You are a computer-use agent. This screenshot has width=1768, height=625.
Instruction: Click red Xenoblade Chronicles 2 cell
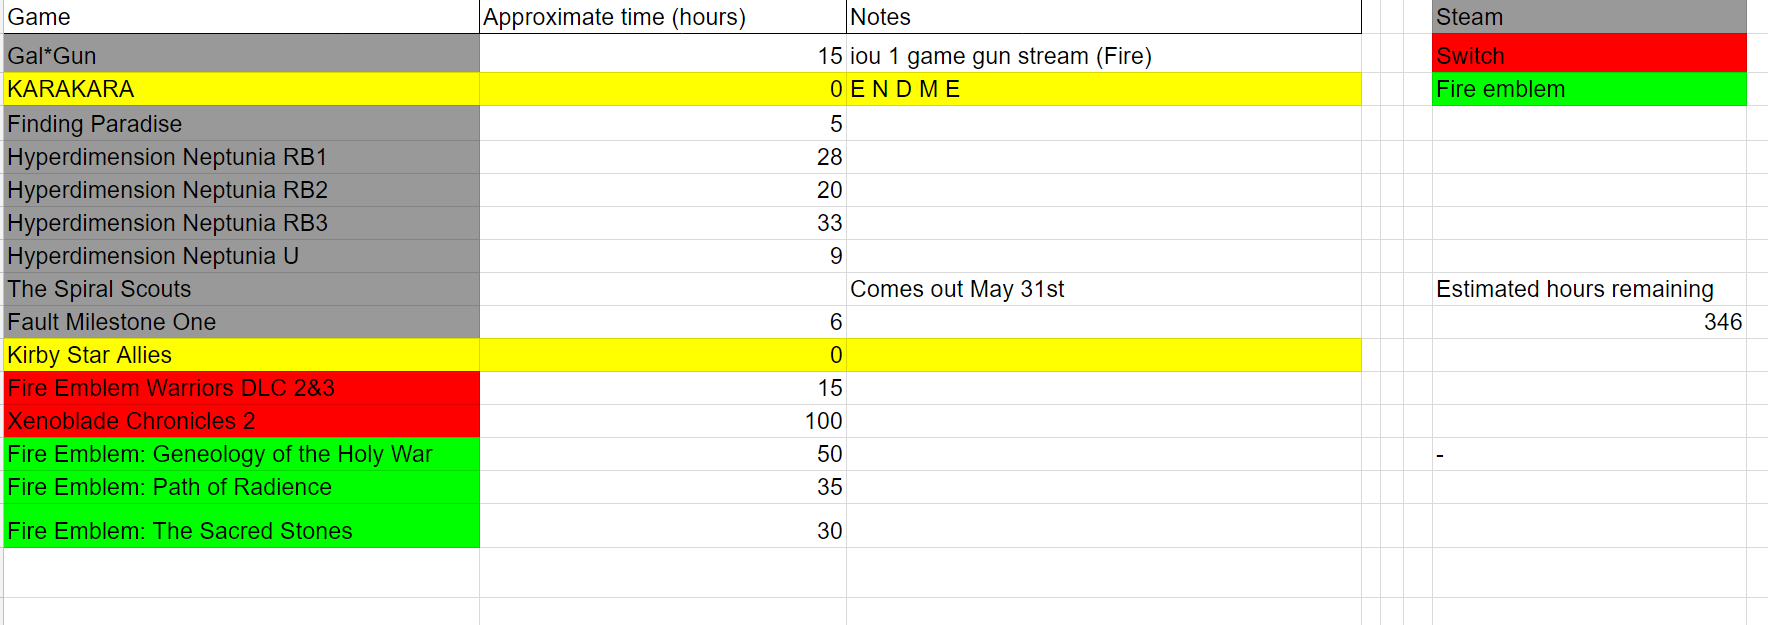pyautogui.click(x=241, y=421)
